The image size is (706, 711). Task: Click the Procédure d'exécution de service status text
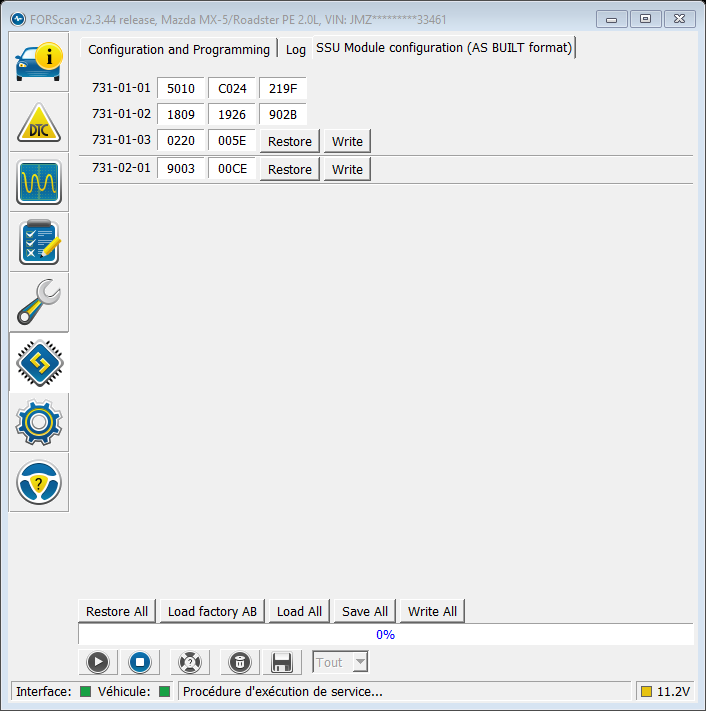tap(282, 692)
